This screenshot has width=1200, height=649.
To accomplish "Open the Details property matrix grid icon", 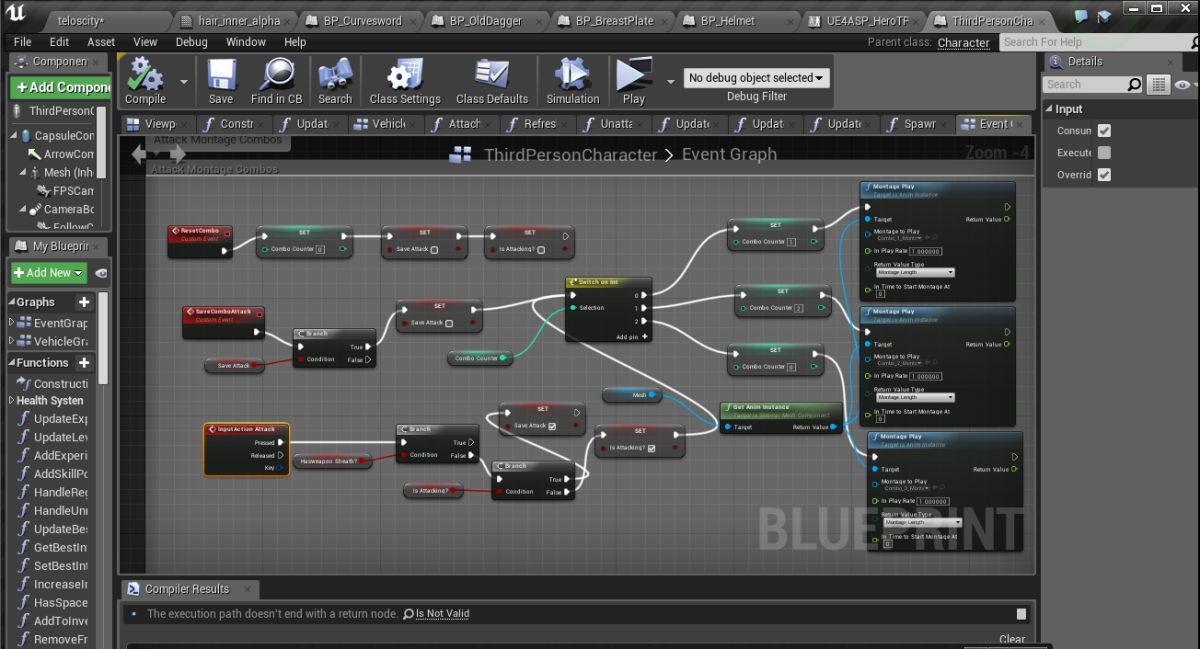I will click(x=1158, y=85).
